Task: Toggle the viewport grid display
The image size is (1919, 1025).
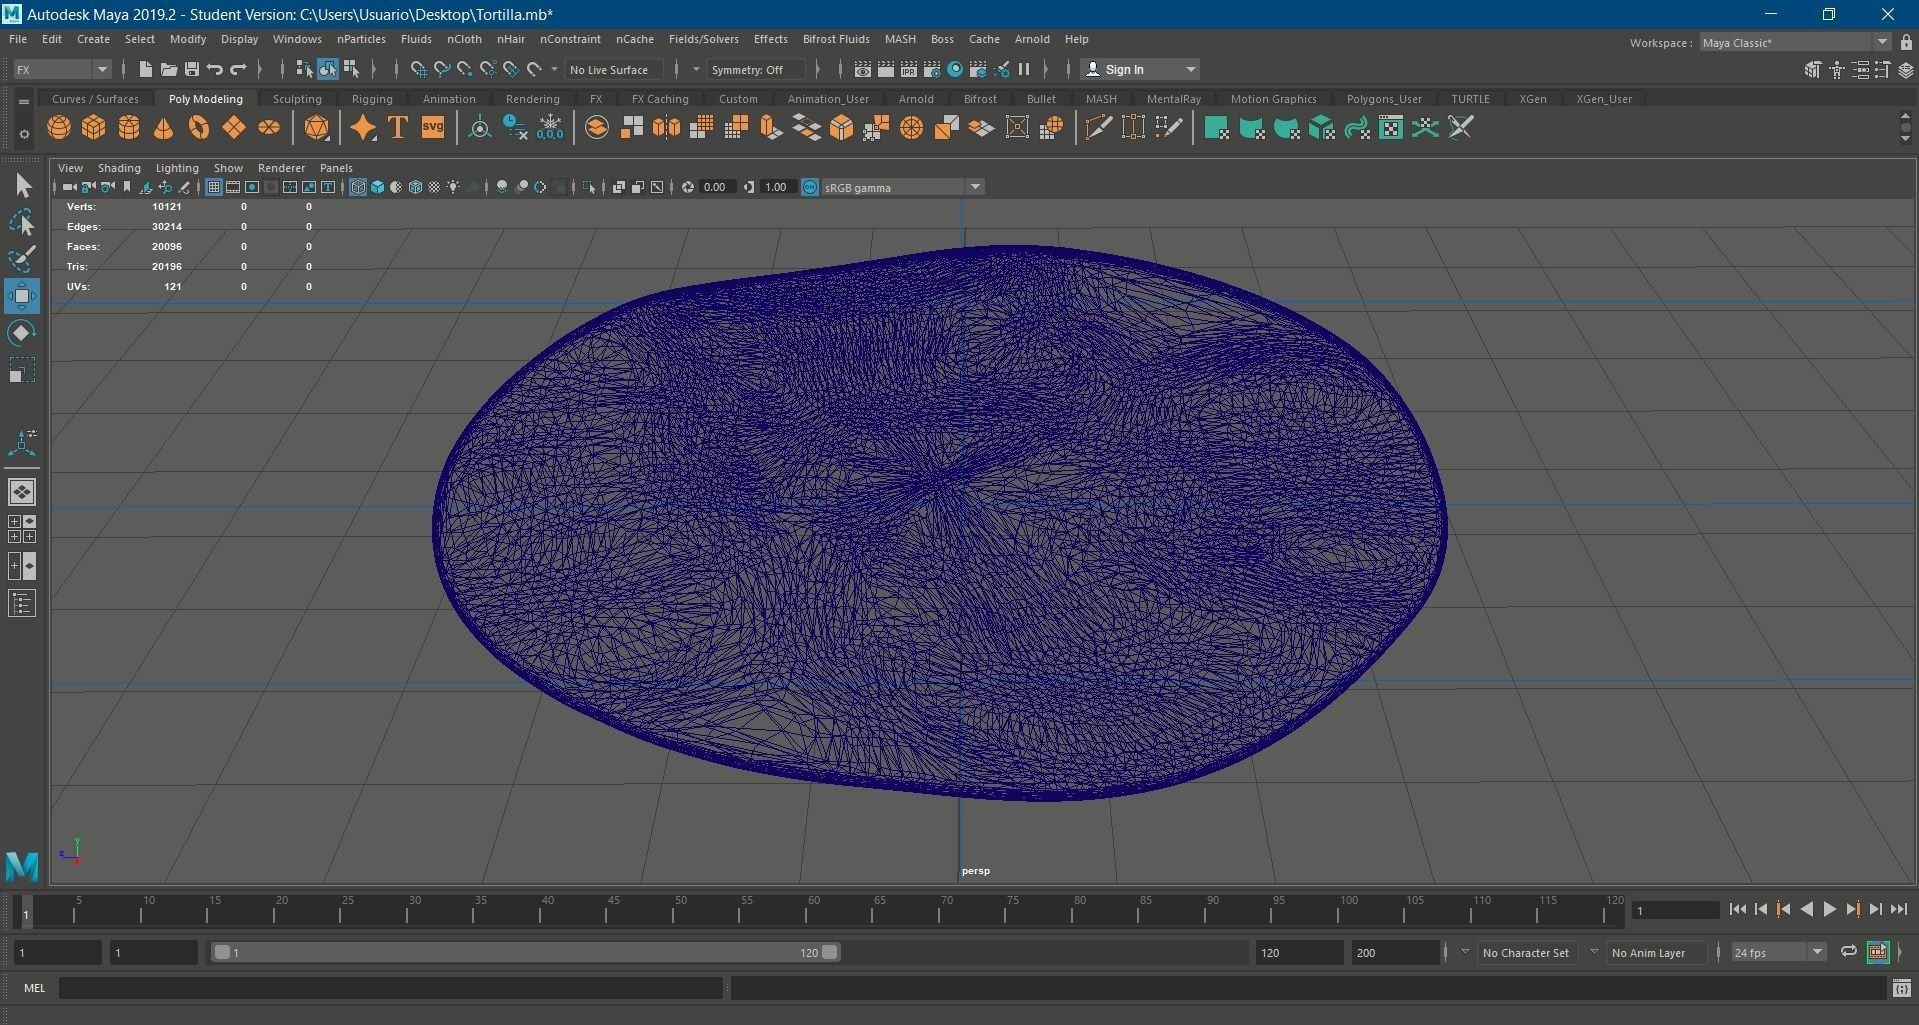Action: [x=214, y=187]
